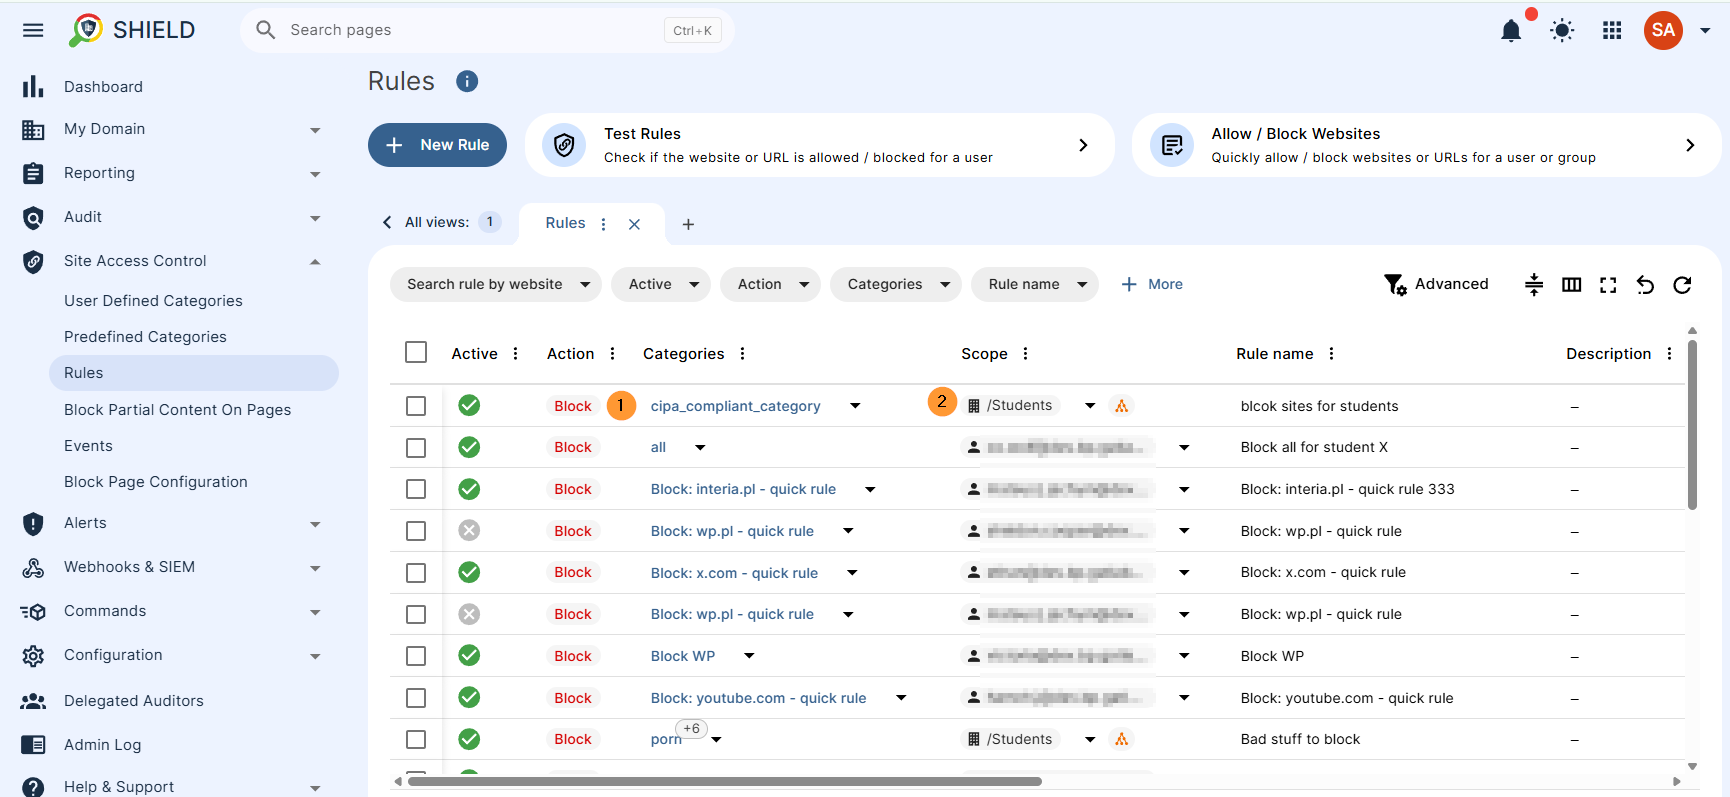1730x797 pixels.
Task: Click the green active status of 'Block all for student X'
Action: click(x=469, y=447)
